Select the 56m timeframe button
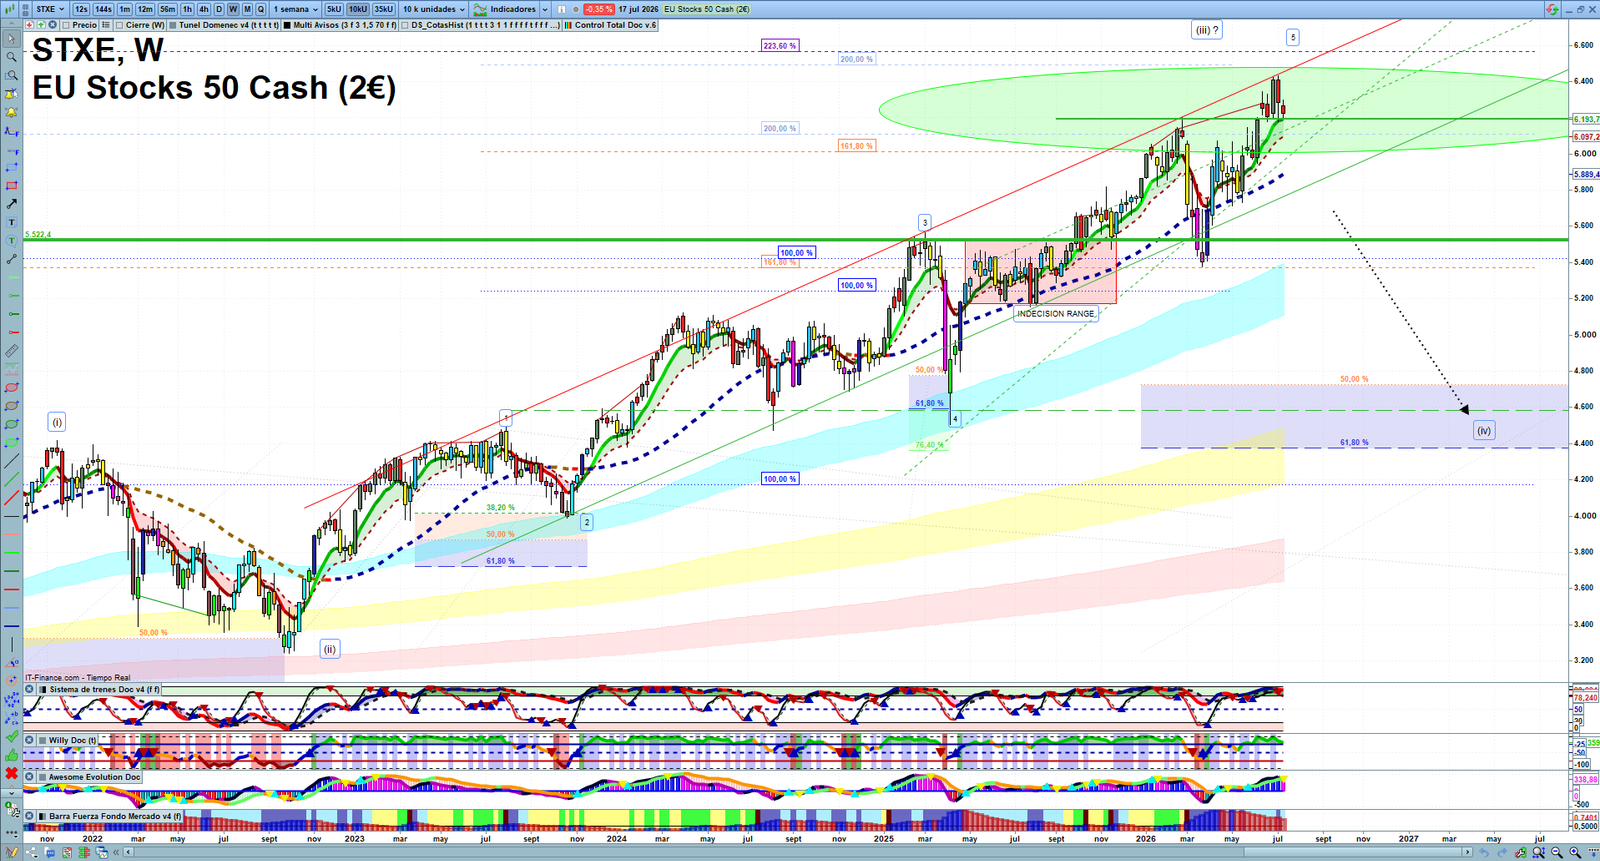Viewport: 1600px width, 861px height. pos(167,9)
